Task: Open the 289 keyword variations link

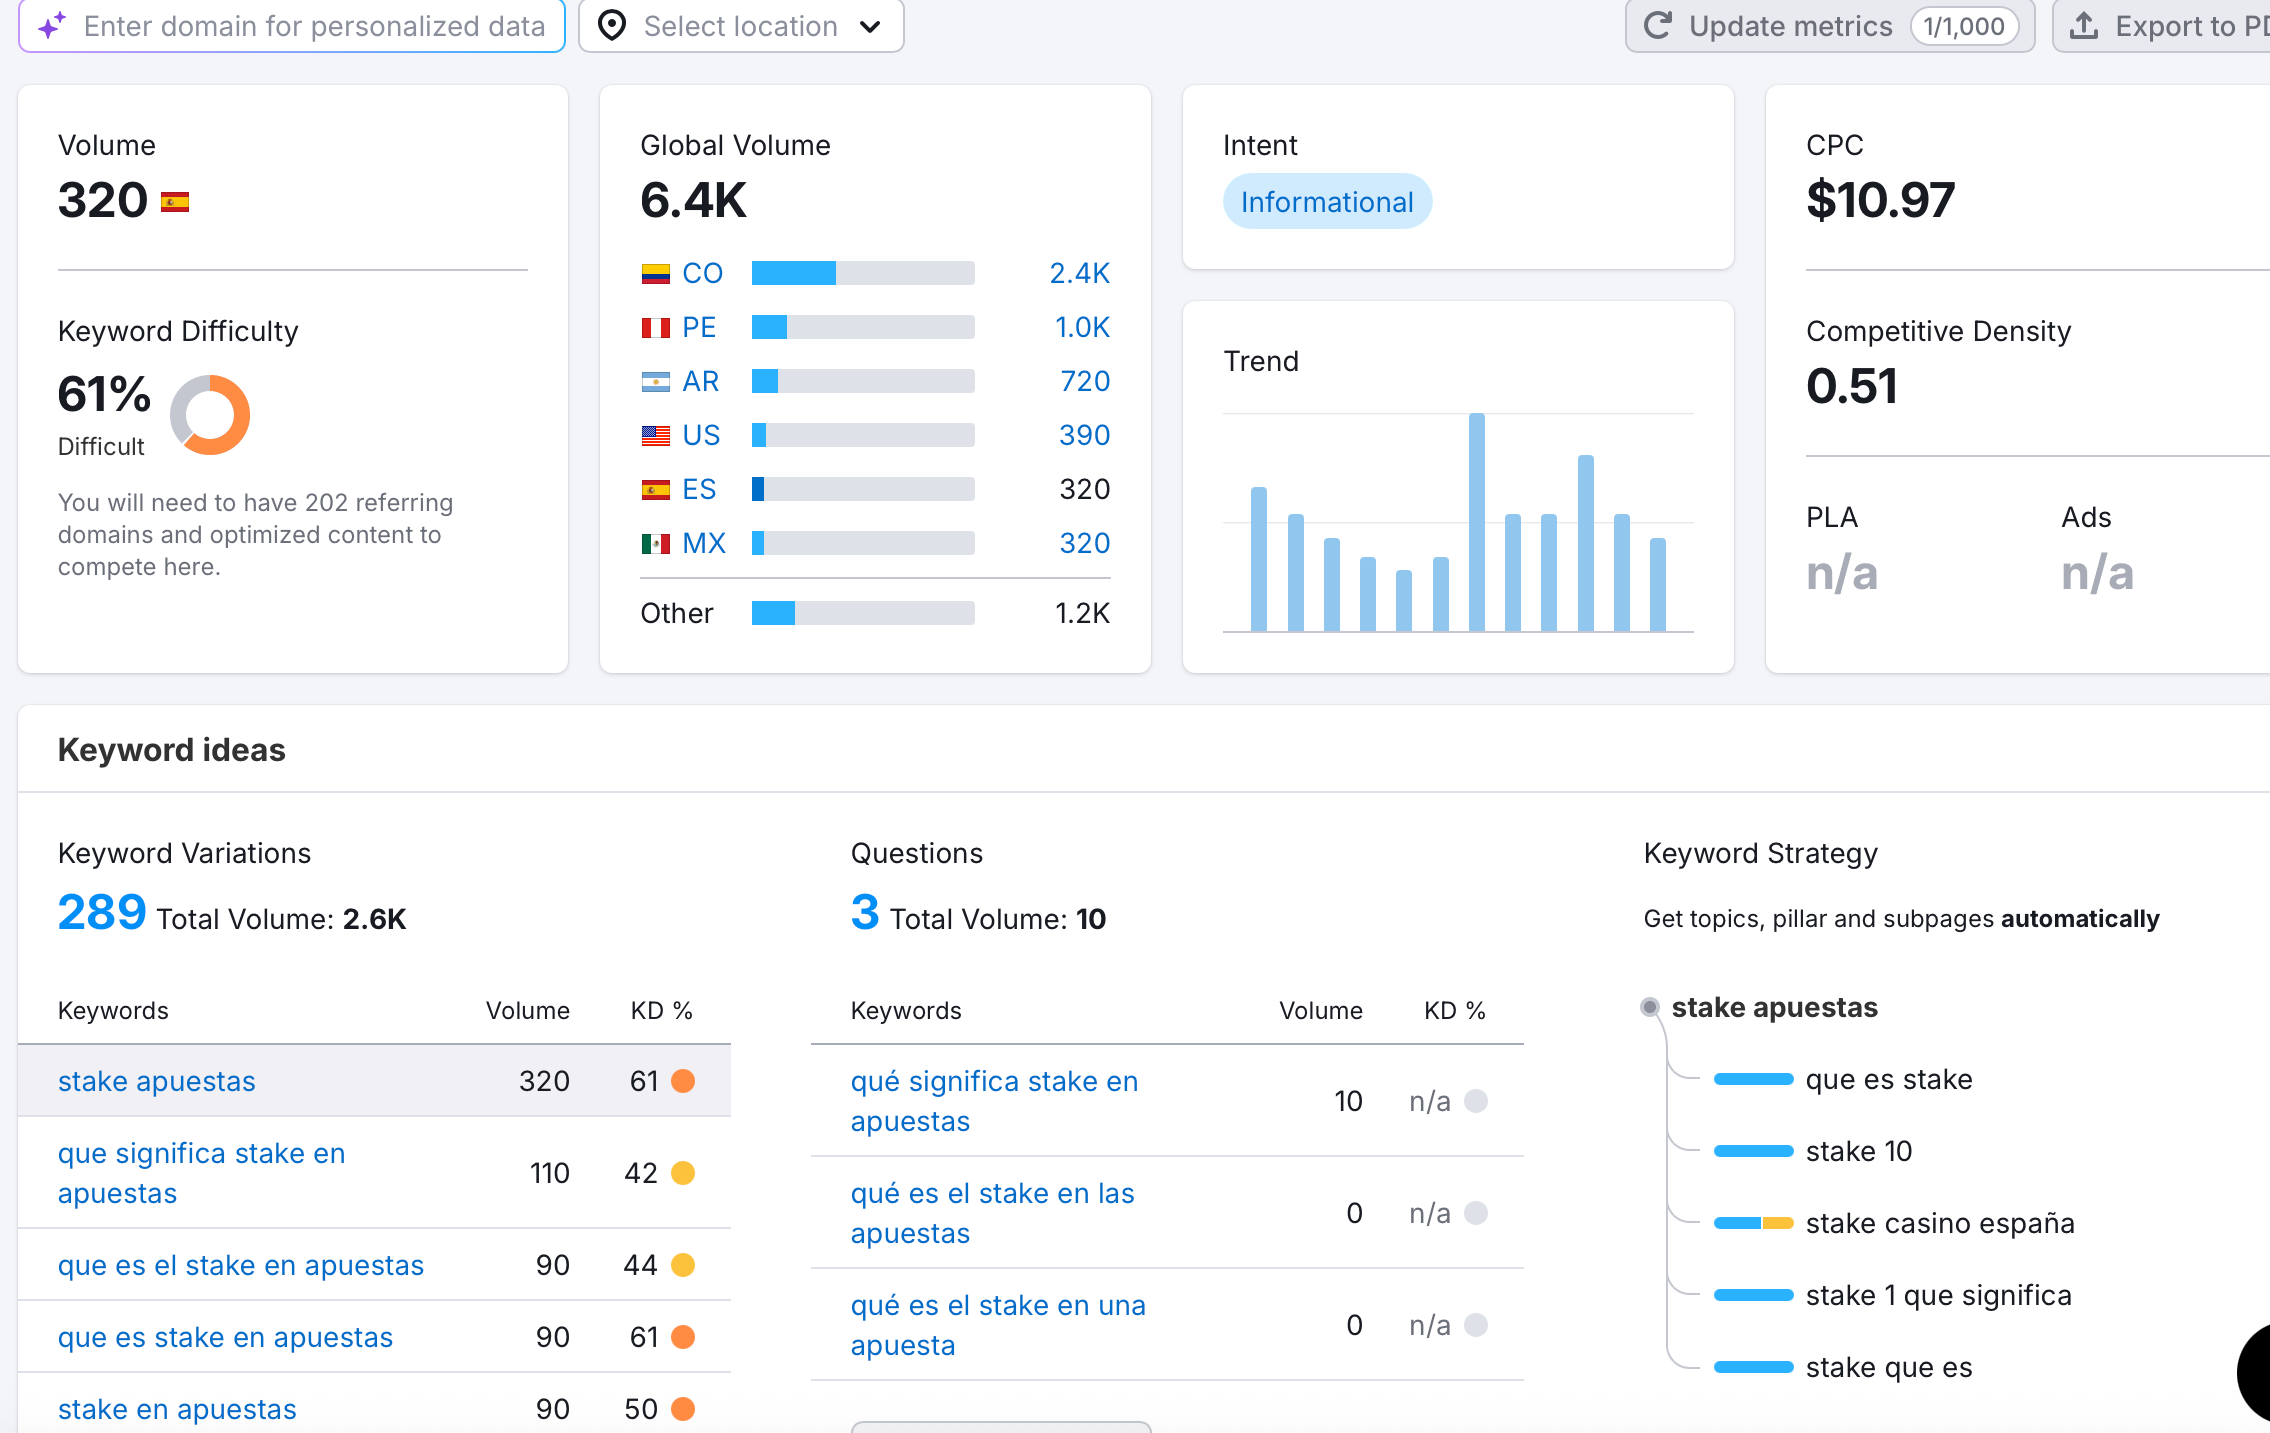Action: tap(102, 912)
